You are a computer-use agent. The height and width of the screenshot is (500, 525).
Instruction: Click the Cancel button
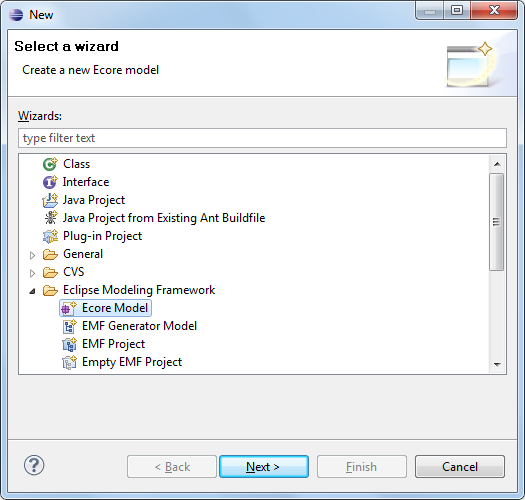pos(460,467)
